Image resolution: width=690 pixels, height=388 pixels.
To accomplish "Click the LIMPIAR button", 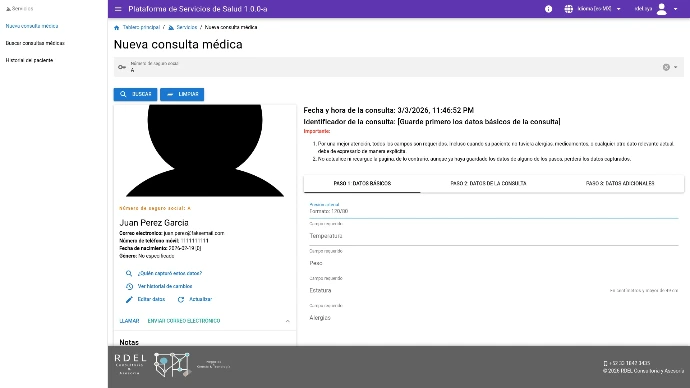I will click(182, 94).
